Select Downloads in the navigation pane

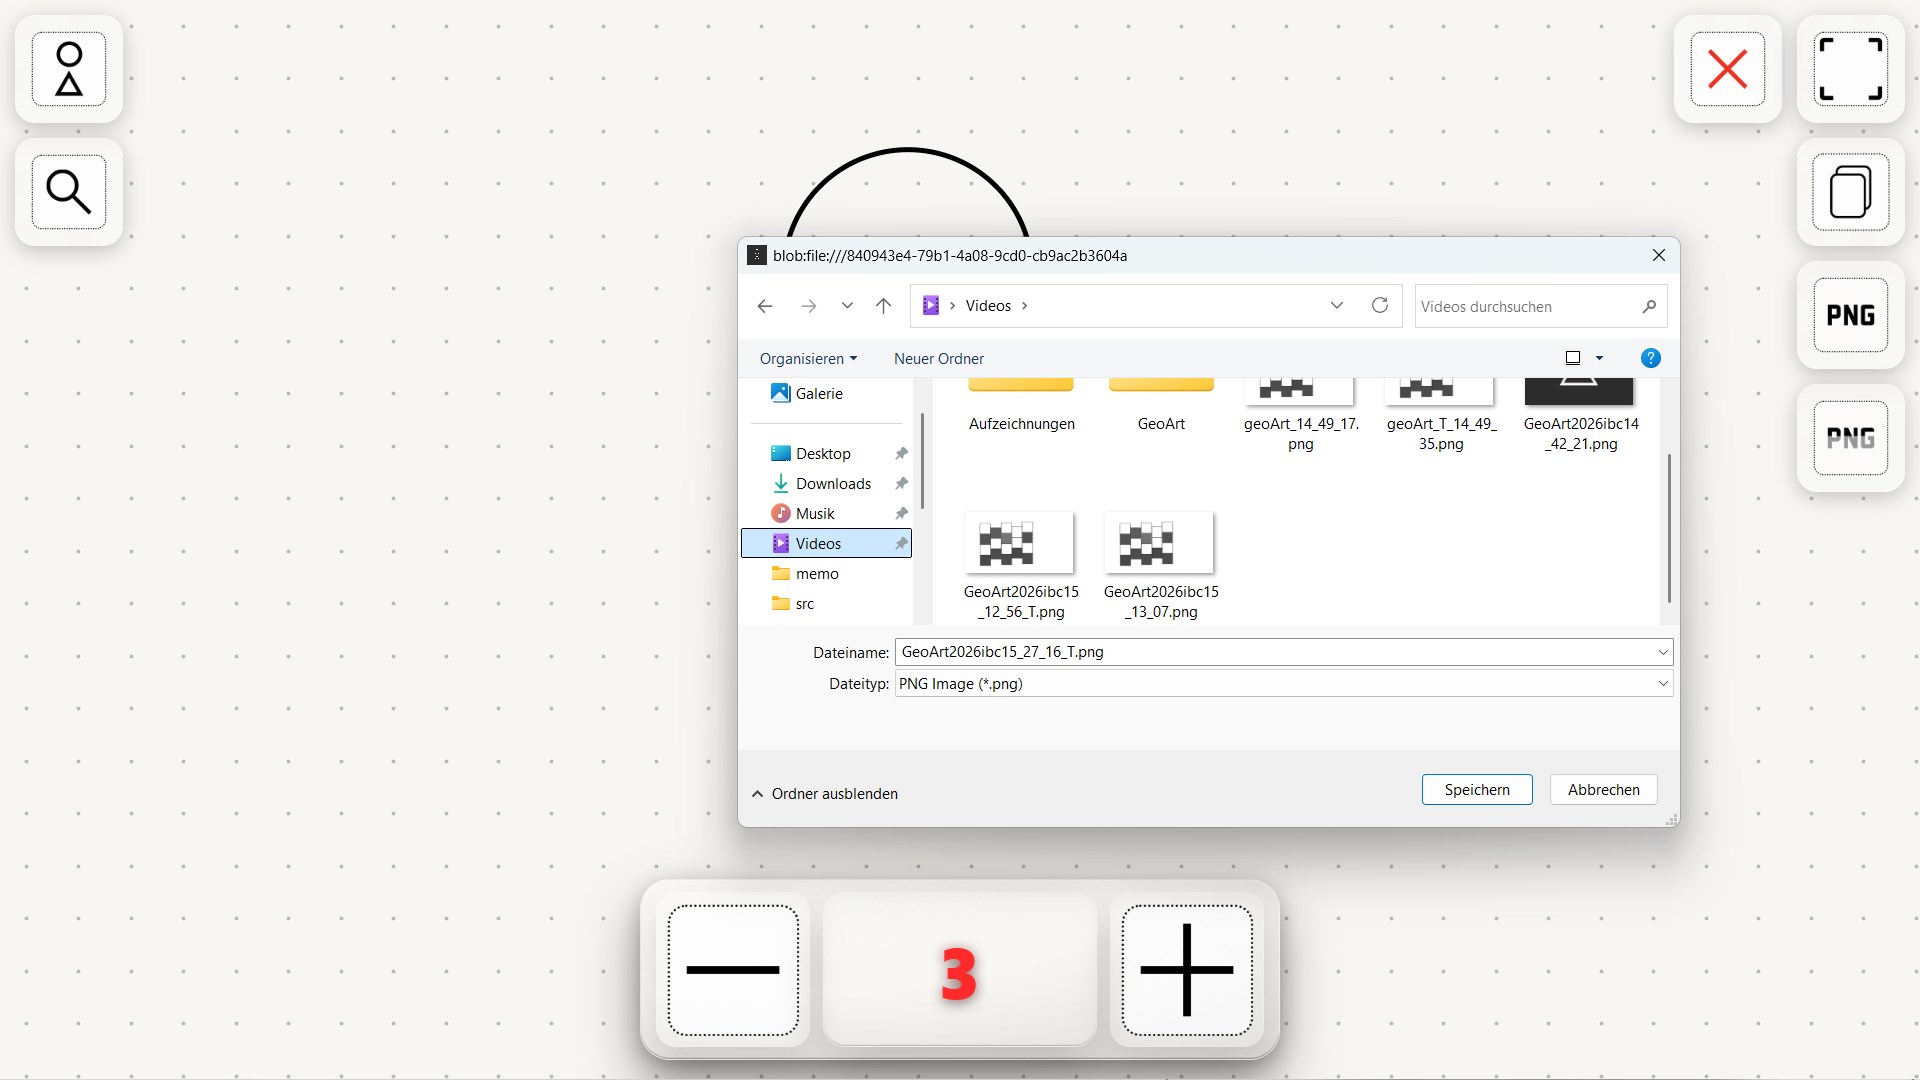coord(833,484)
